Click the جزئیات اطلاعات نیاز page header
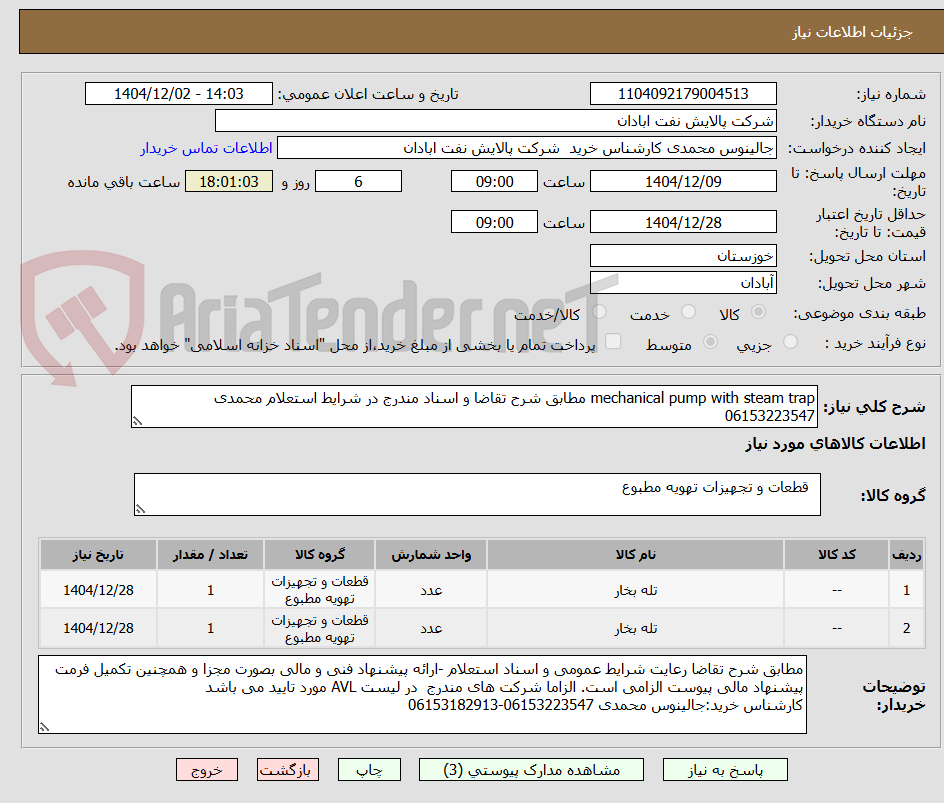The image size is (944, 803). tap(852, 32)
